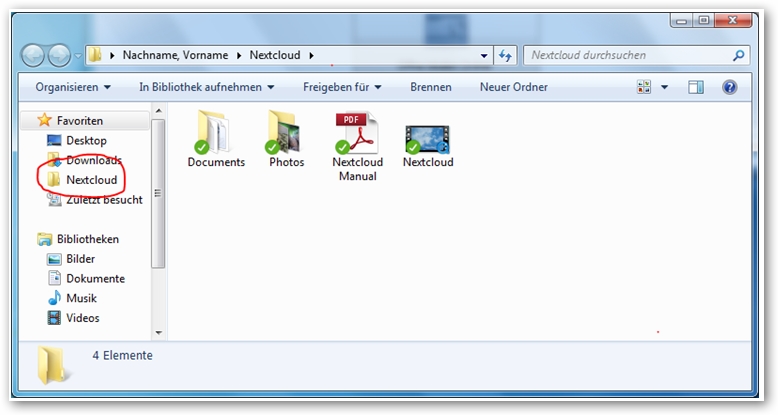Open Desktop in favorites
Screen dimensions: 778x415
[x=86, y=140]
